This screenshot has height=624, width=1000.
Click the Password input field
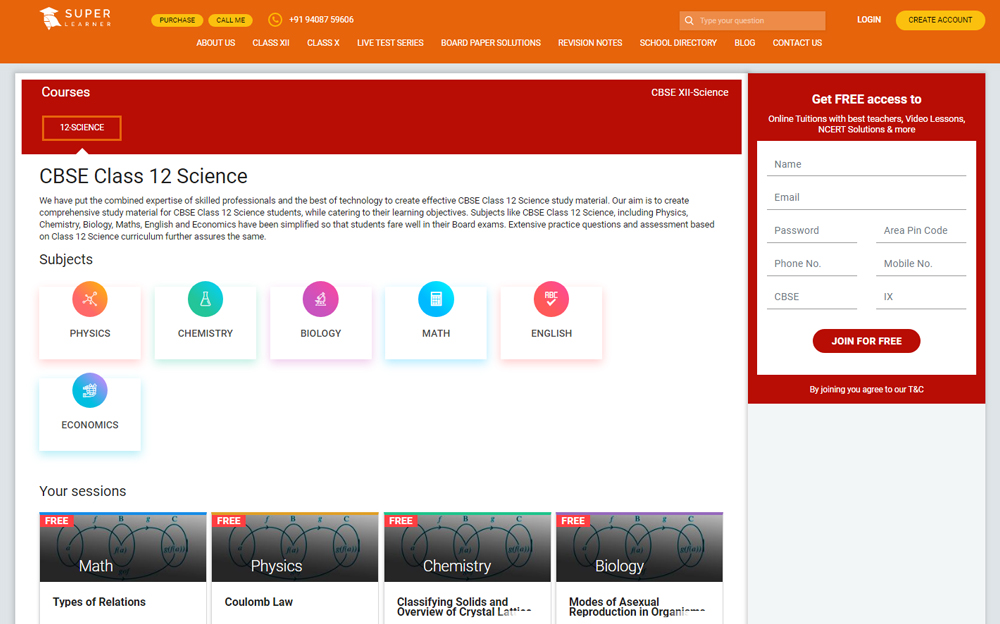[812, 231]
